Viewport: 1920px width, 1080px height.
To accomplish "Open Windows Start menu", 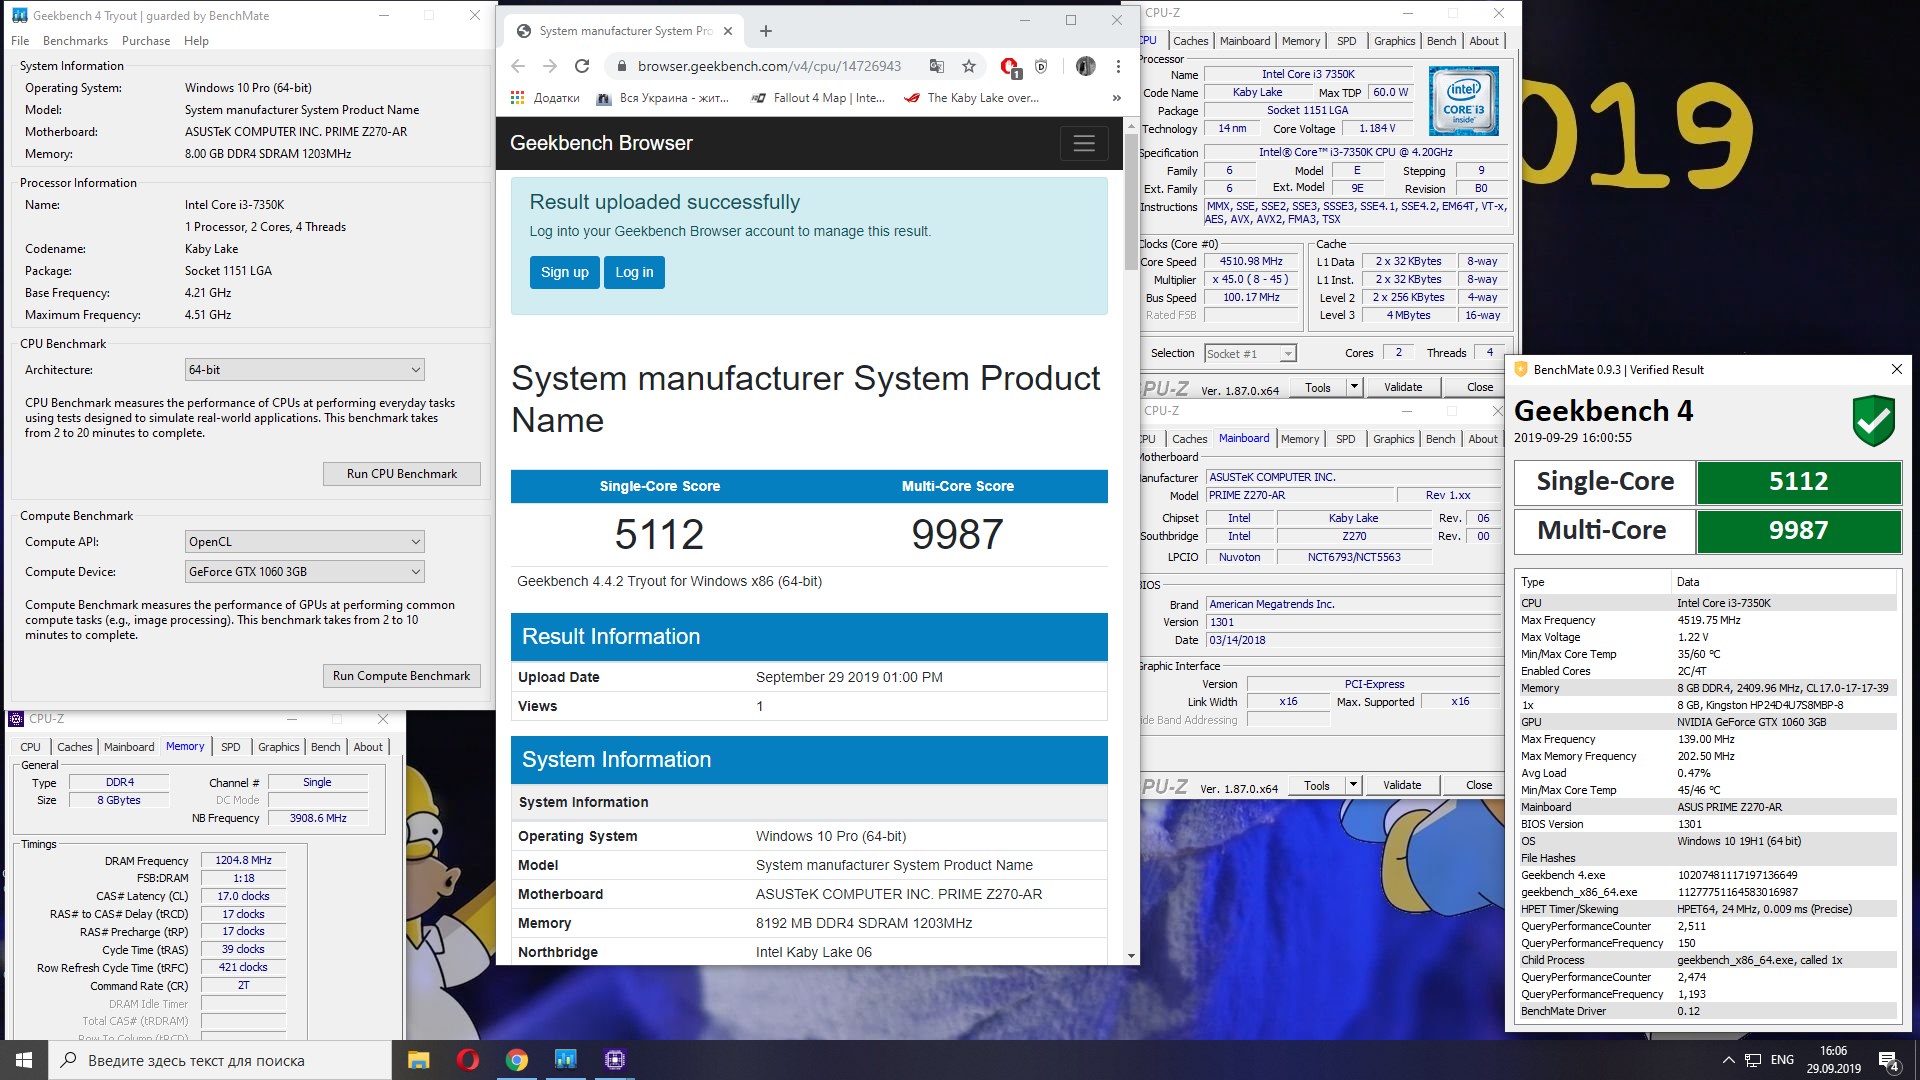I will (24, 1060).
